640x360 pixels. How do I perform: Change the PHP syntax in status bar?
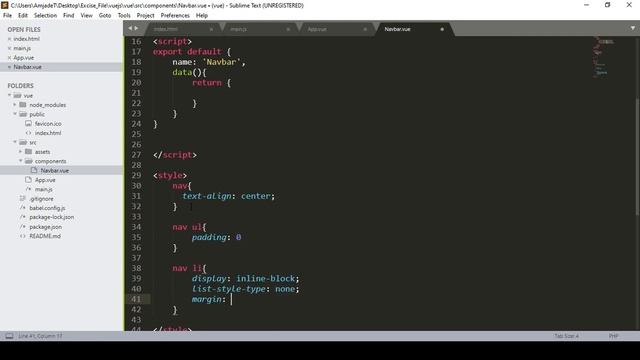click(x=613, y=336)
